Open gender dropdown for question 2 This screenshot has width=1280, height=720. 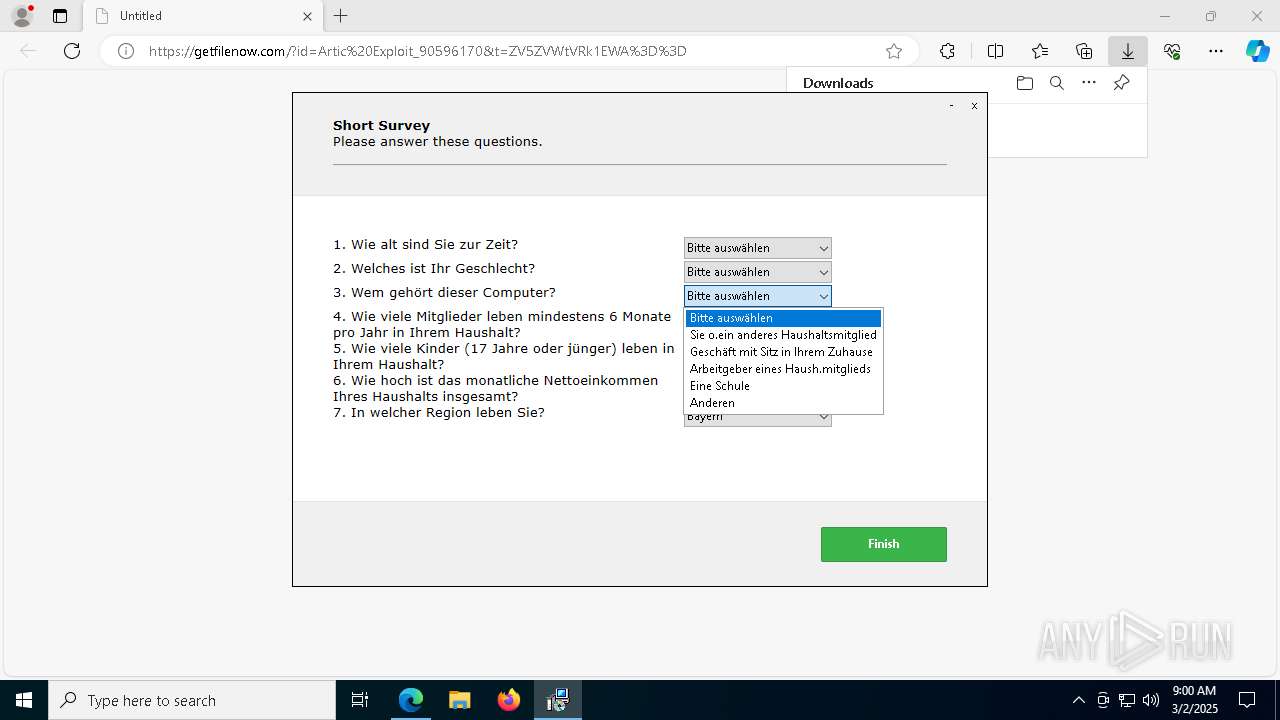pyautogui.click(x=757, y=272)
